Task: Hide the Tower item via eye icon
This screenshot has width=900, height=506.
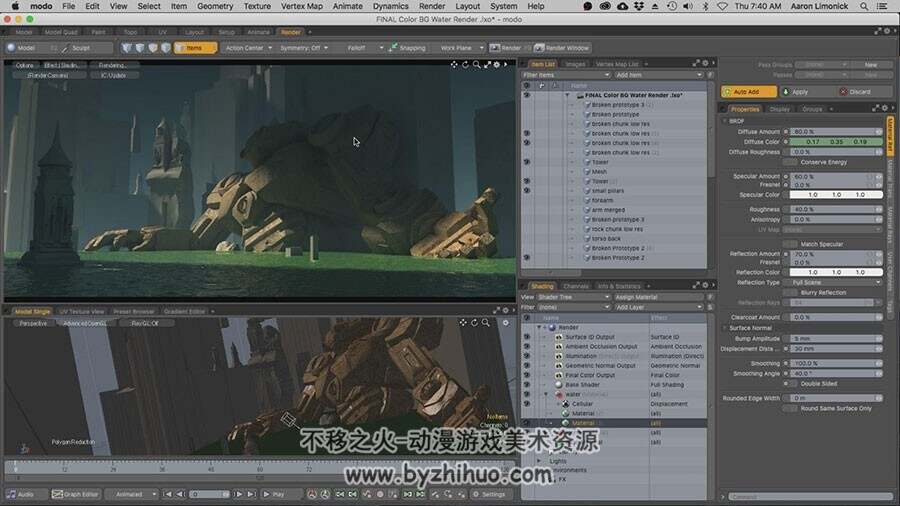Action: 526,162
